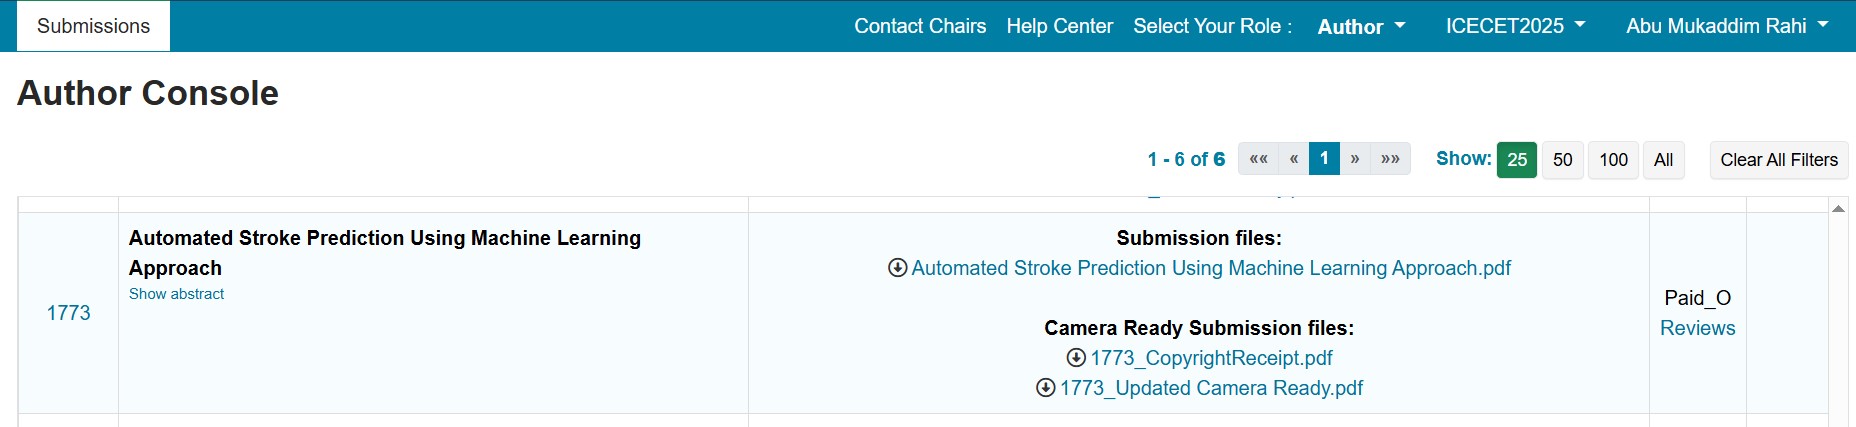Screen dimensions: 1856x427
Task: Open Abu Mukaddim Rahi user menu
Action: (x=1727, y=26)
